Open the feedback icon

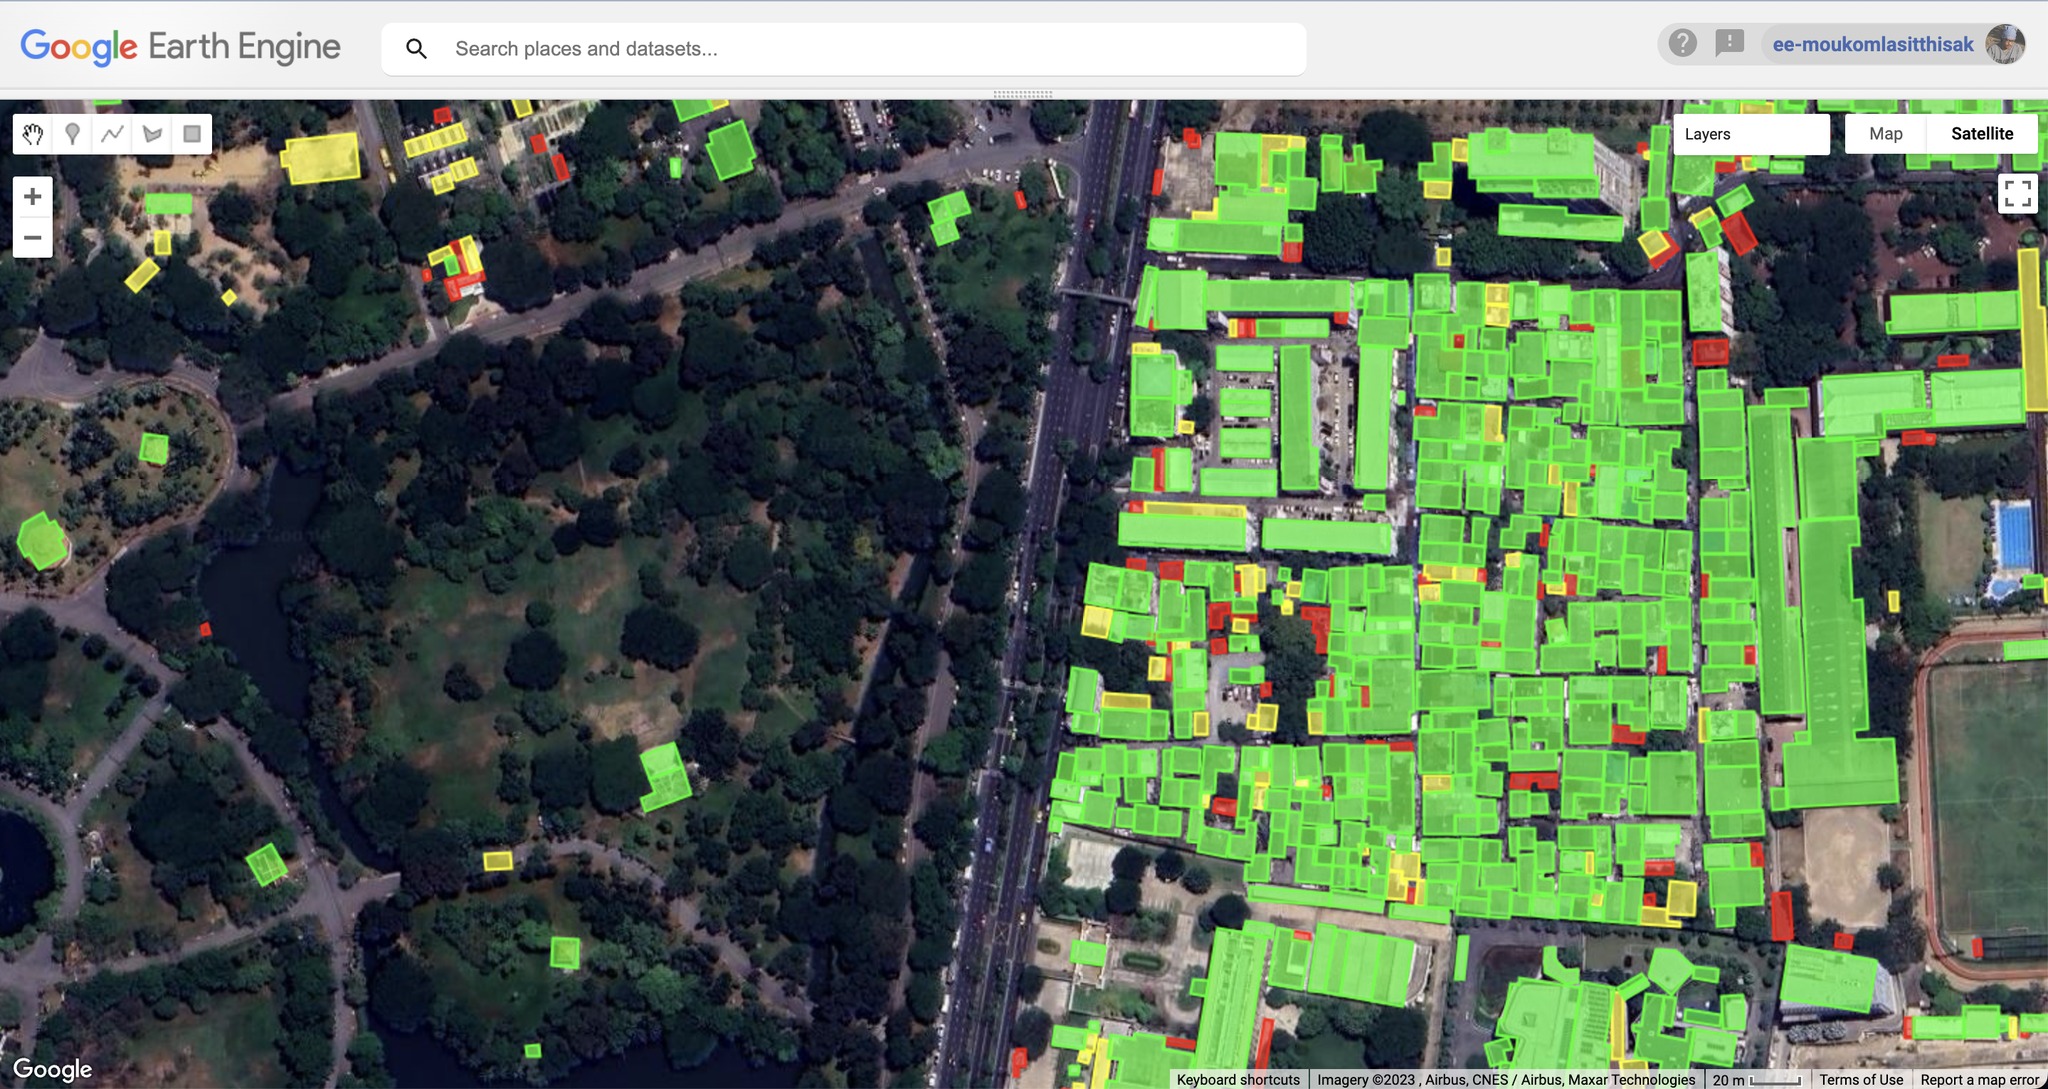coord(1729,43)
